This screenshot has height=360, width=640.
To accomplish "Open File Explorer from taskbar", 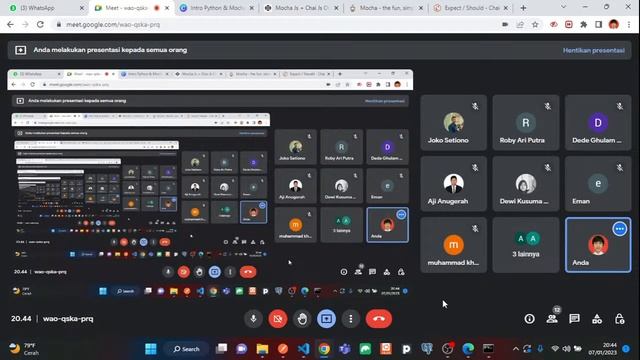I will (x=262, y=349).
